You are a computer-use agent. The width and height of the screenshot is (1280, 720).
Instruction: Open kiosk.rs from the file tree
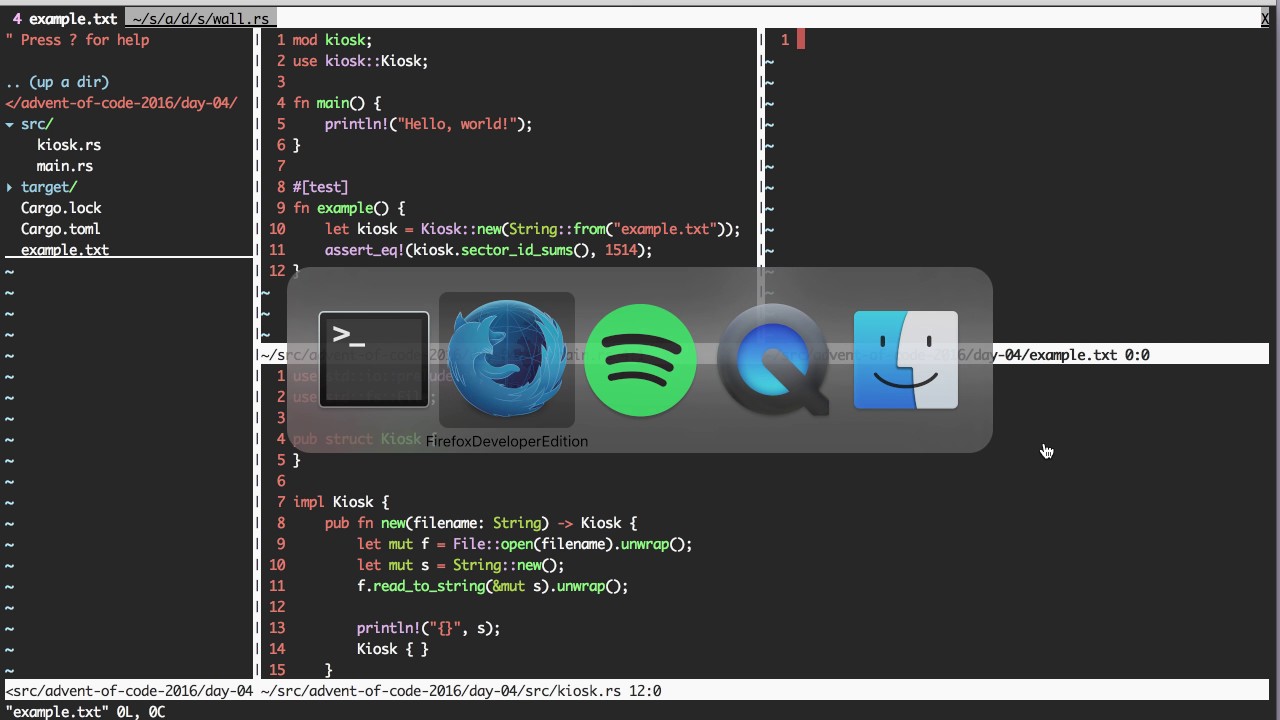click(x=69, y=145)
